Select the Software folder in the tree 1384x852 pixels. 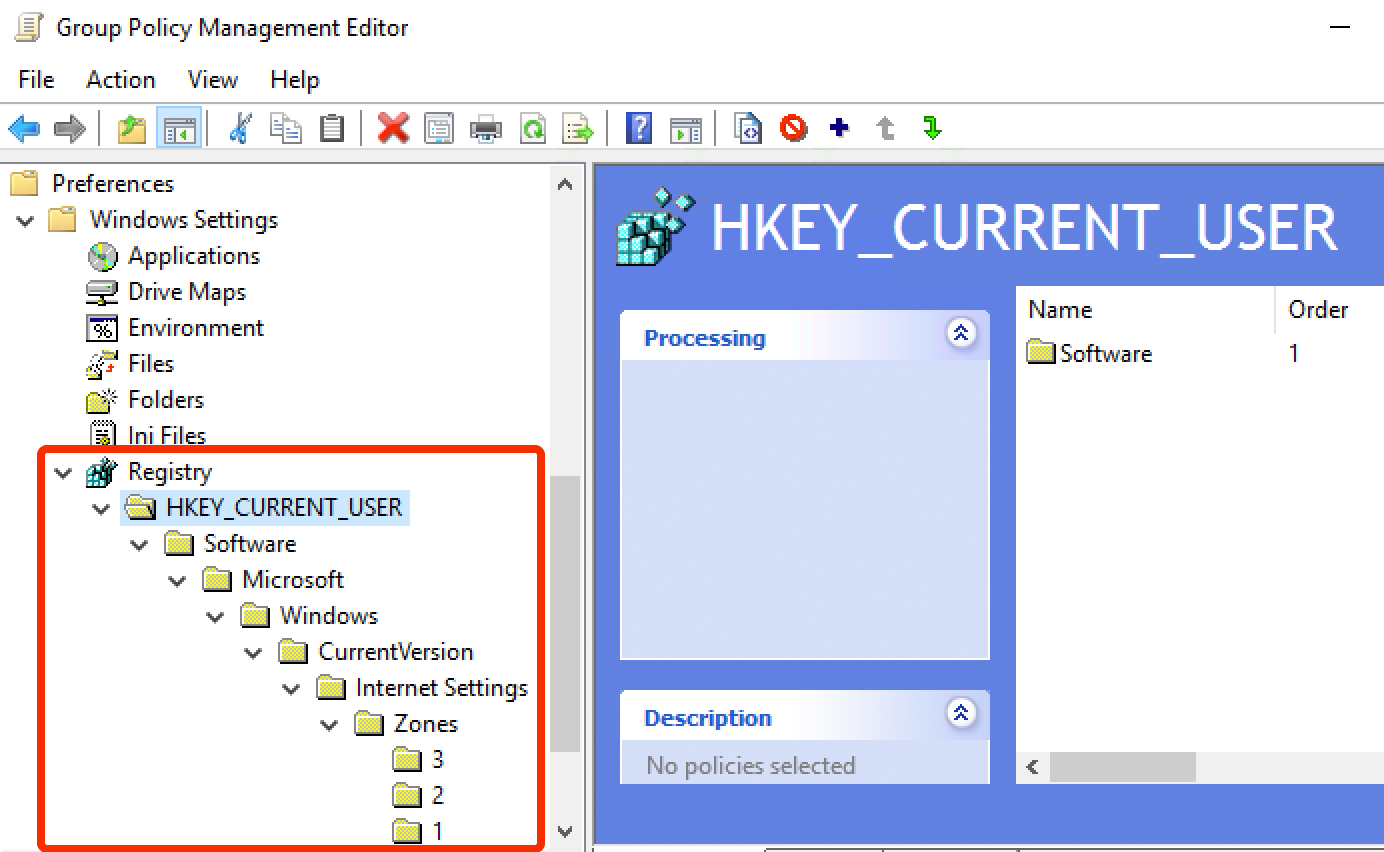250,544
